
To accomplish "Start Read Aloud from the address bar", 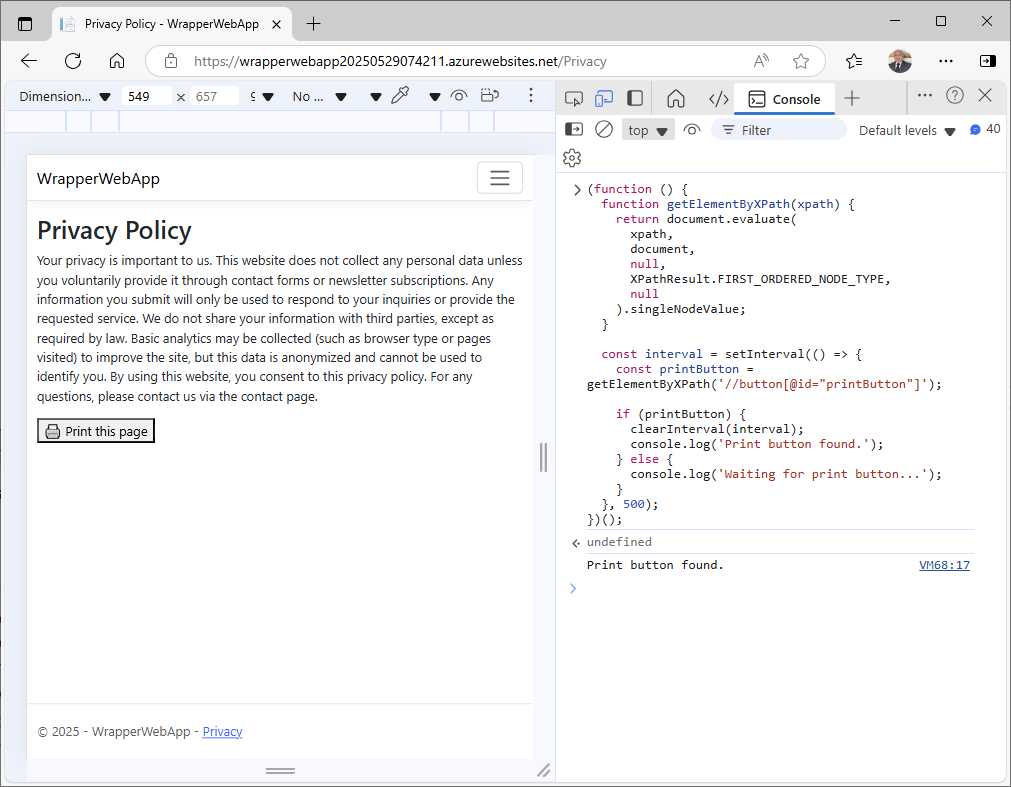I will click(x=761, y=61).
